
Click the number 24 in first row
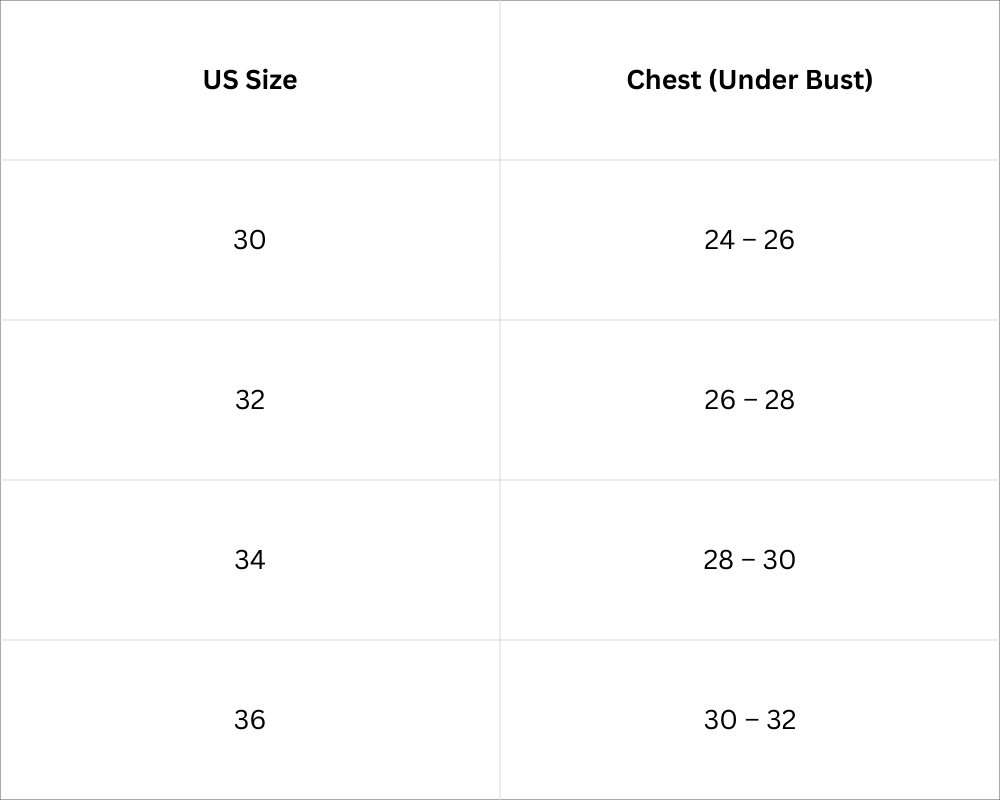coord(719,240)
